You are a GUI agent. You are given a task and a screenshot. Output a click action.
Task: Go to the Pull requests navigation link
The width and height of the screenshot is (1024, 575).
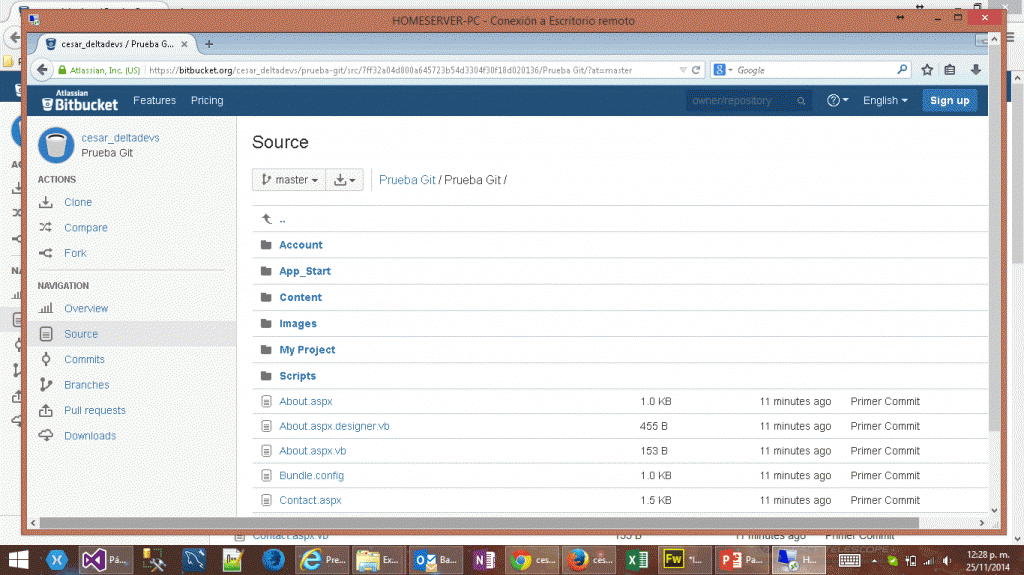95,410
